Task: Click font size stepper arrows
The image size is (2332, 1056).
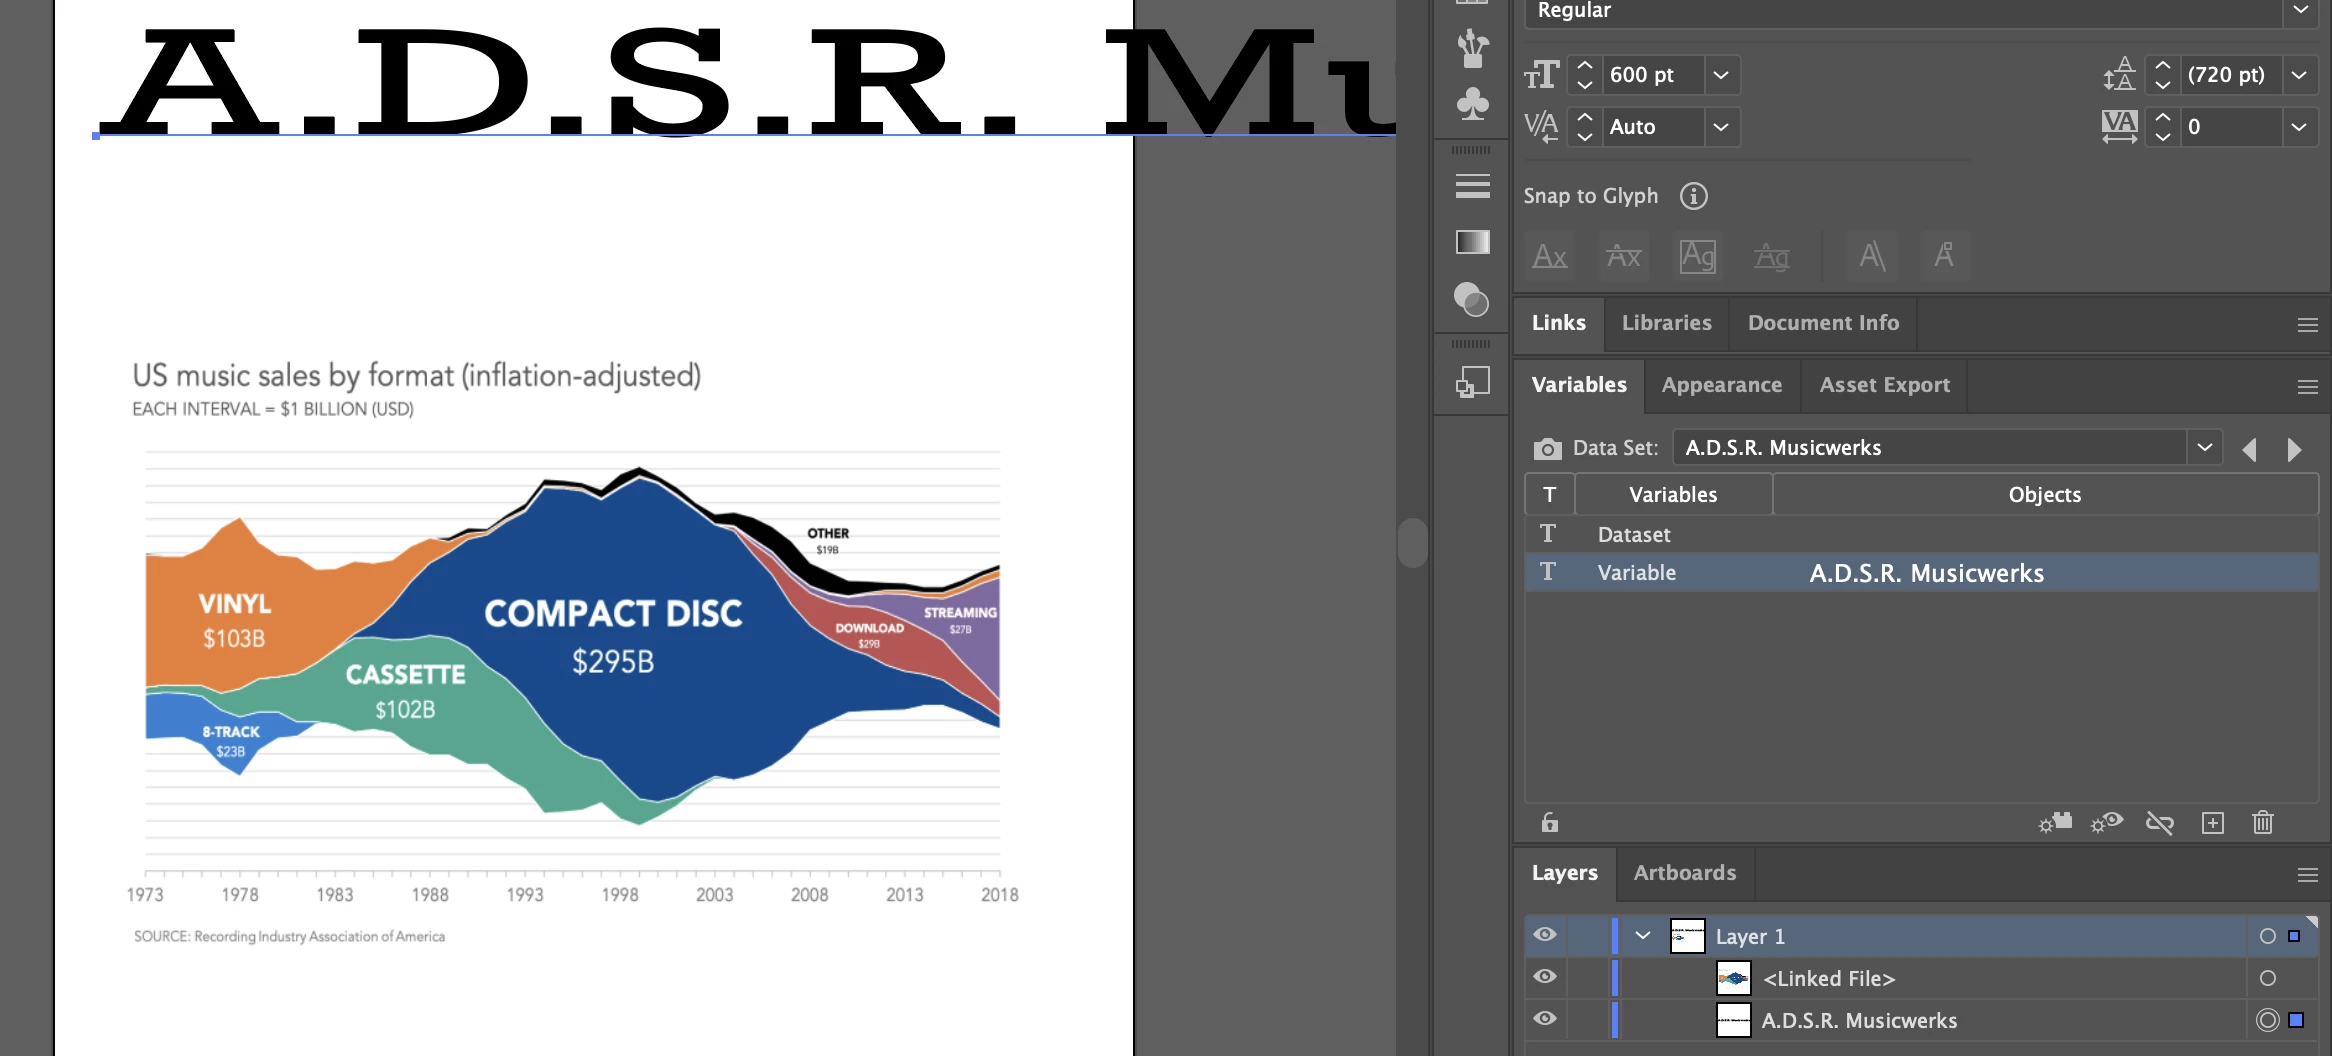Action: [1584, 75]
